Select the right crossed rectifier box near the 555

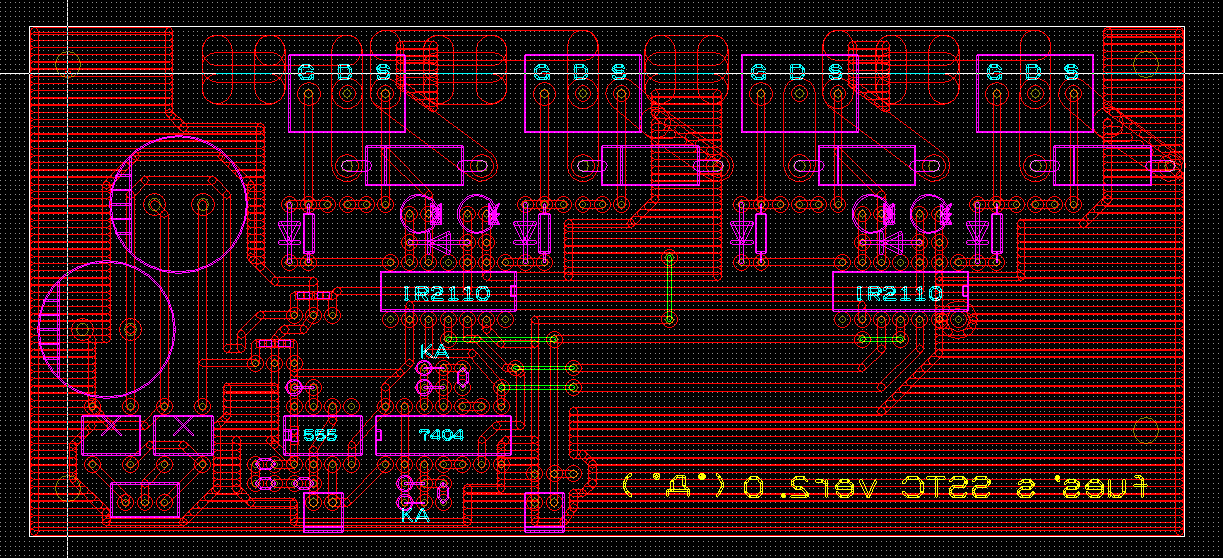pos(183,436)
